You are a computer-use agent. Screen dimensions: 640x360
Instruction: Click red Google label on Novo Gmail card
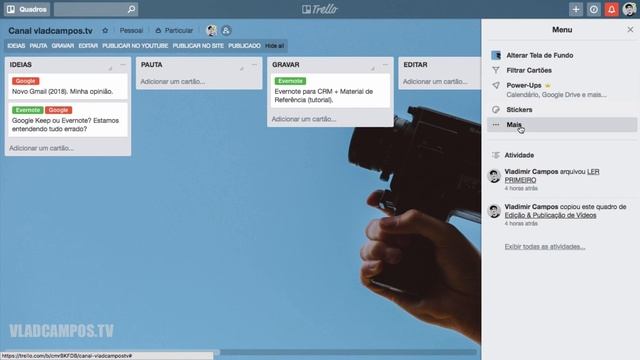click(26, 81)
